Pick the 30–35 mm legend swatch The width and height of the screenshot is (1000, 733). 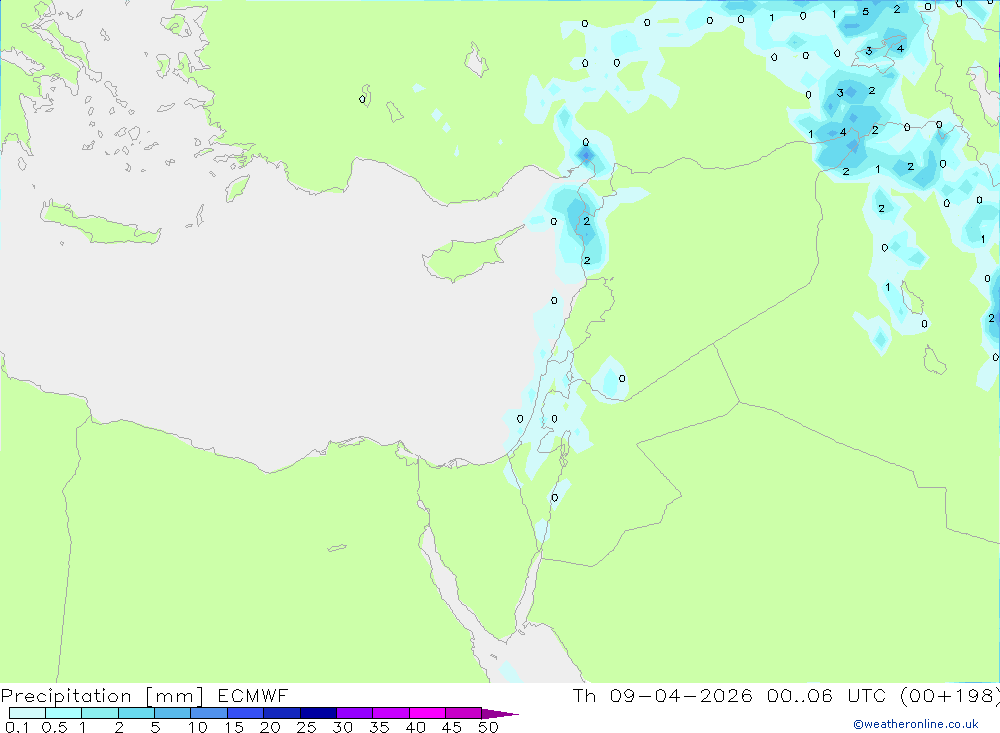pyautogui.click(x=354, y=713)
